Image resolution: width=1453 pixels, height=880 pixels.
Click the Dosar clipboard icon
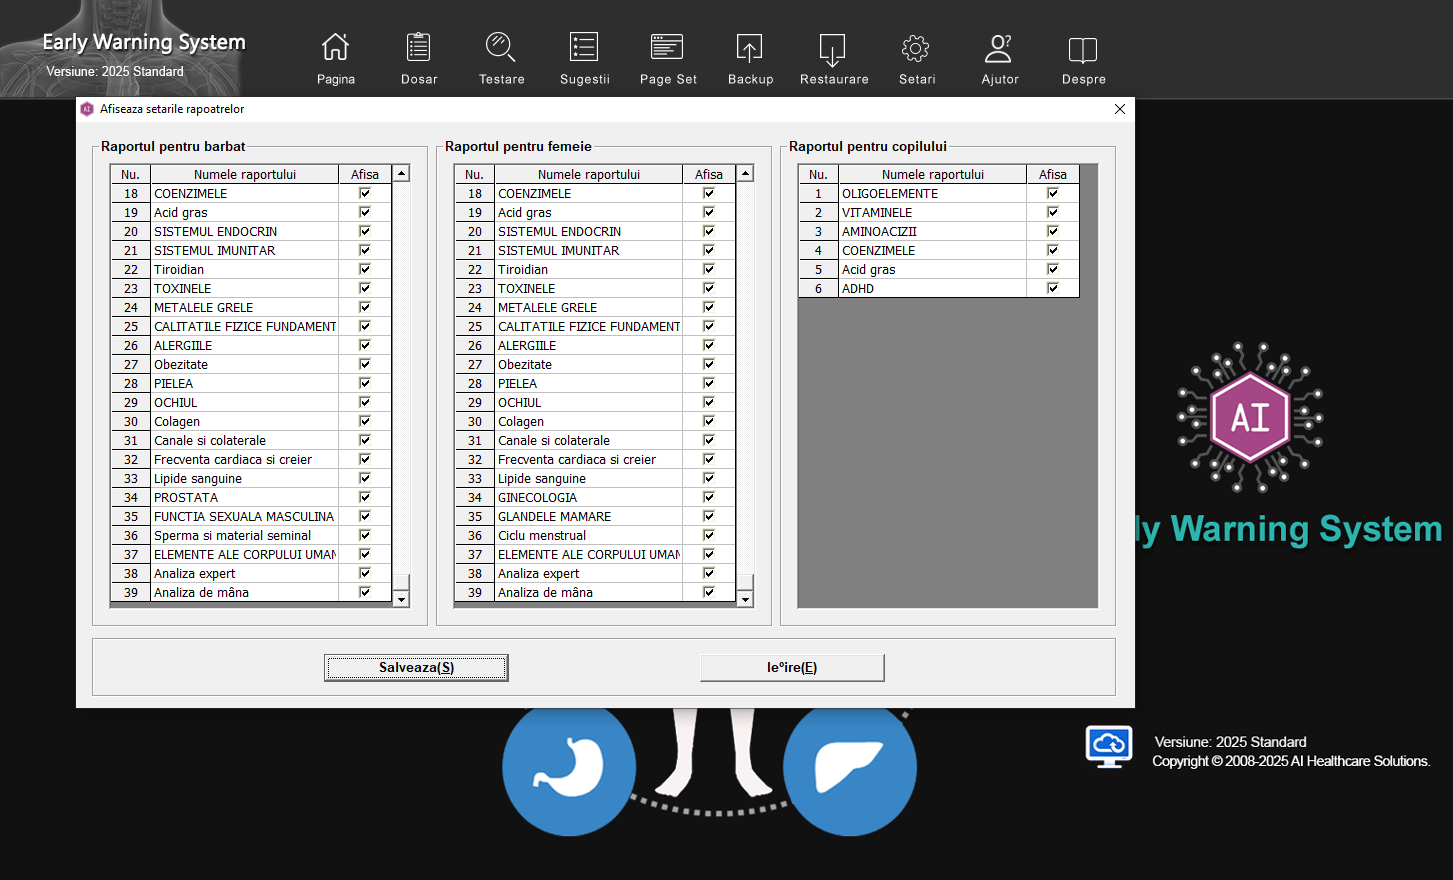(x=418, y=48)
